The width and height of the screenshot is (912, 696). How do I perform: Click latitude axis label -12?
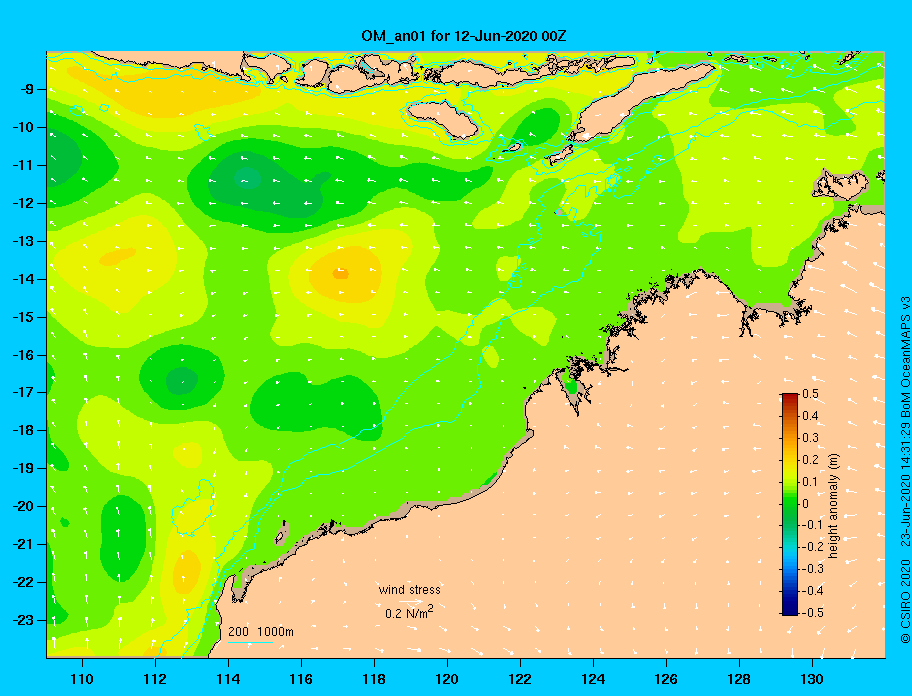click(26, 203)
